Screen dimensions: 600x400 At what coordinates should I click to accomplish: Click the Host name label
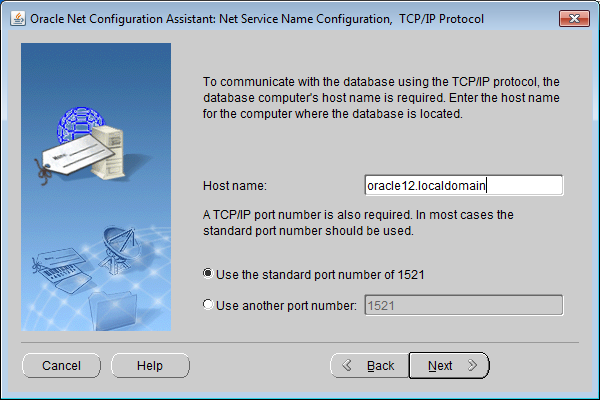235,186
